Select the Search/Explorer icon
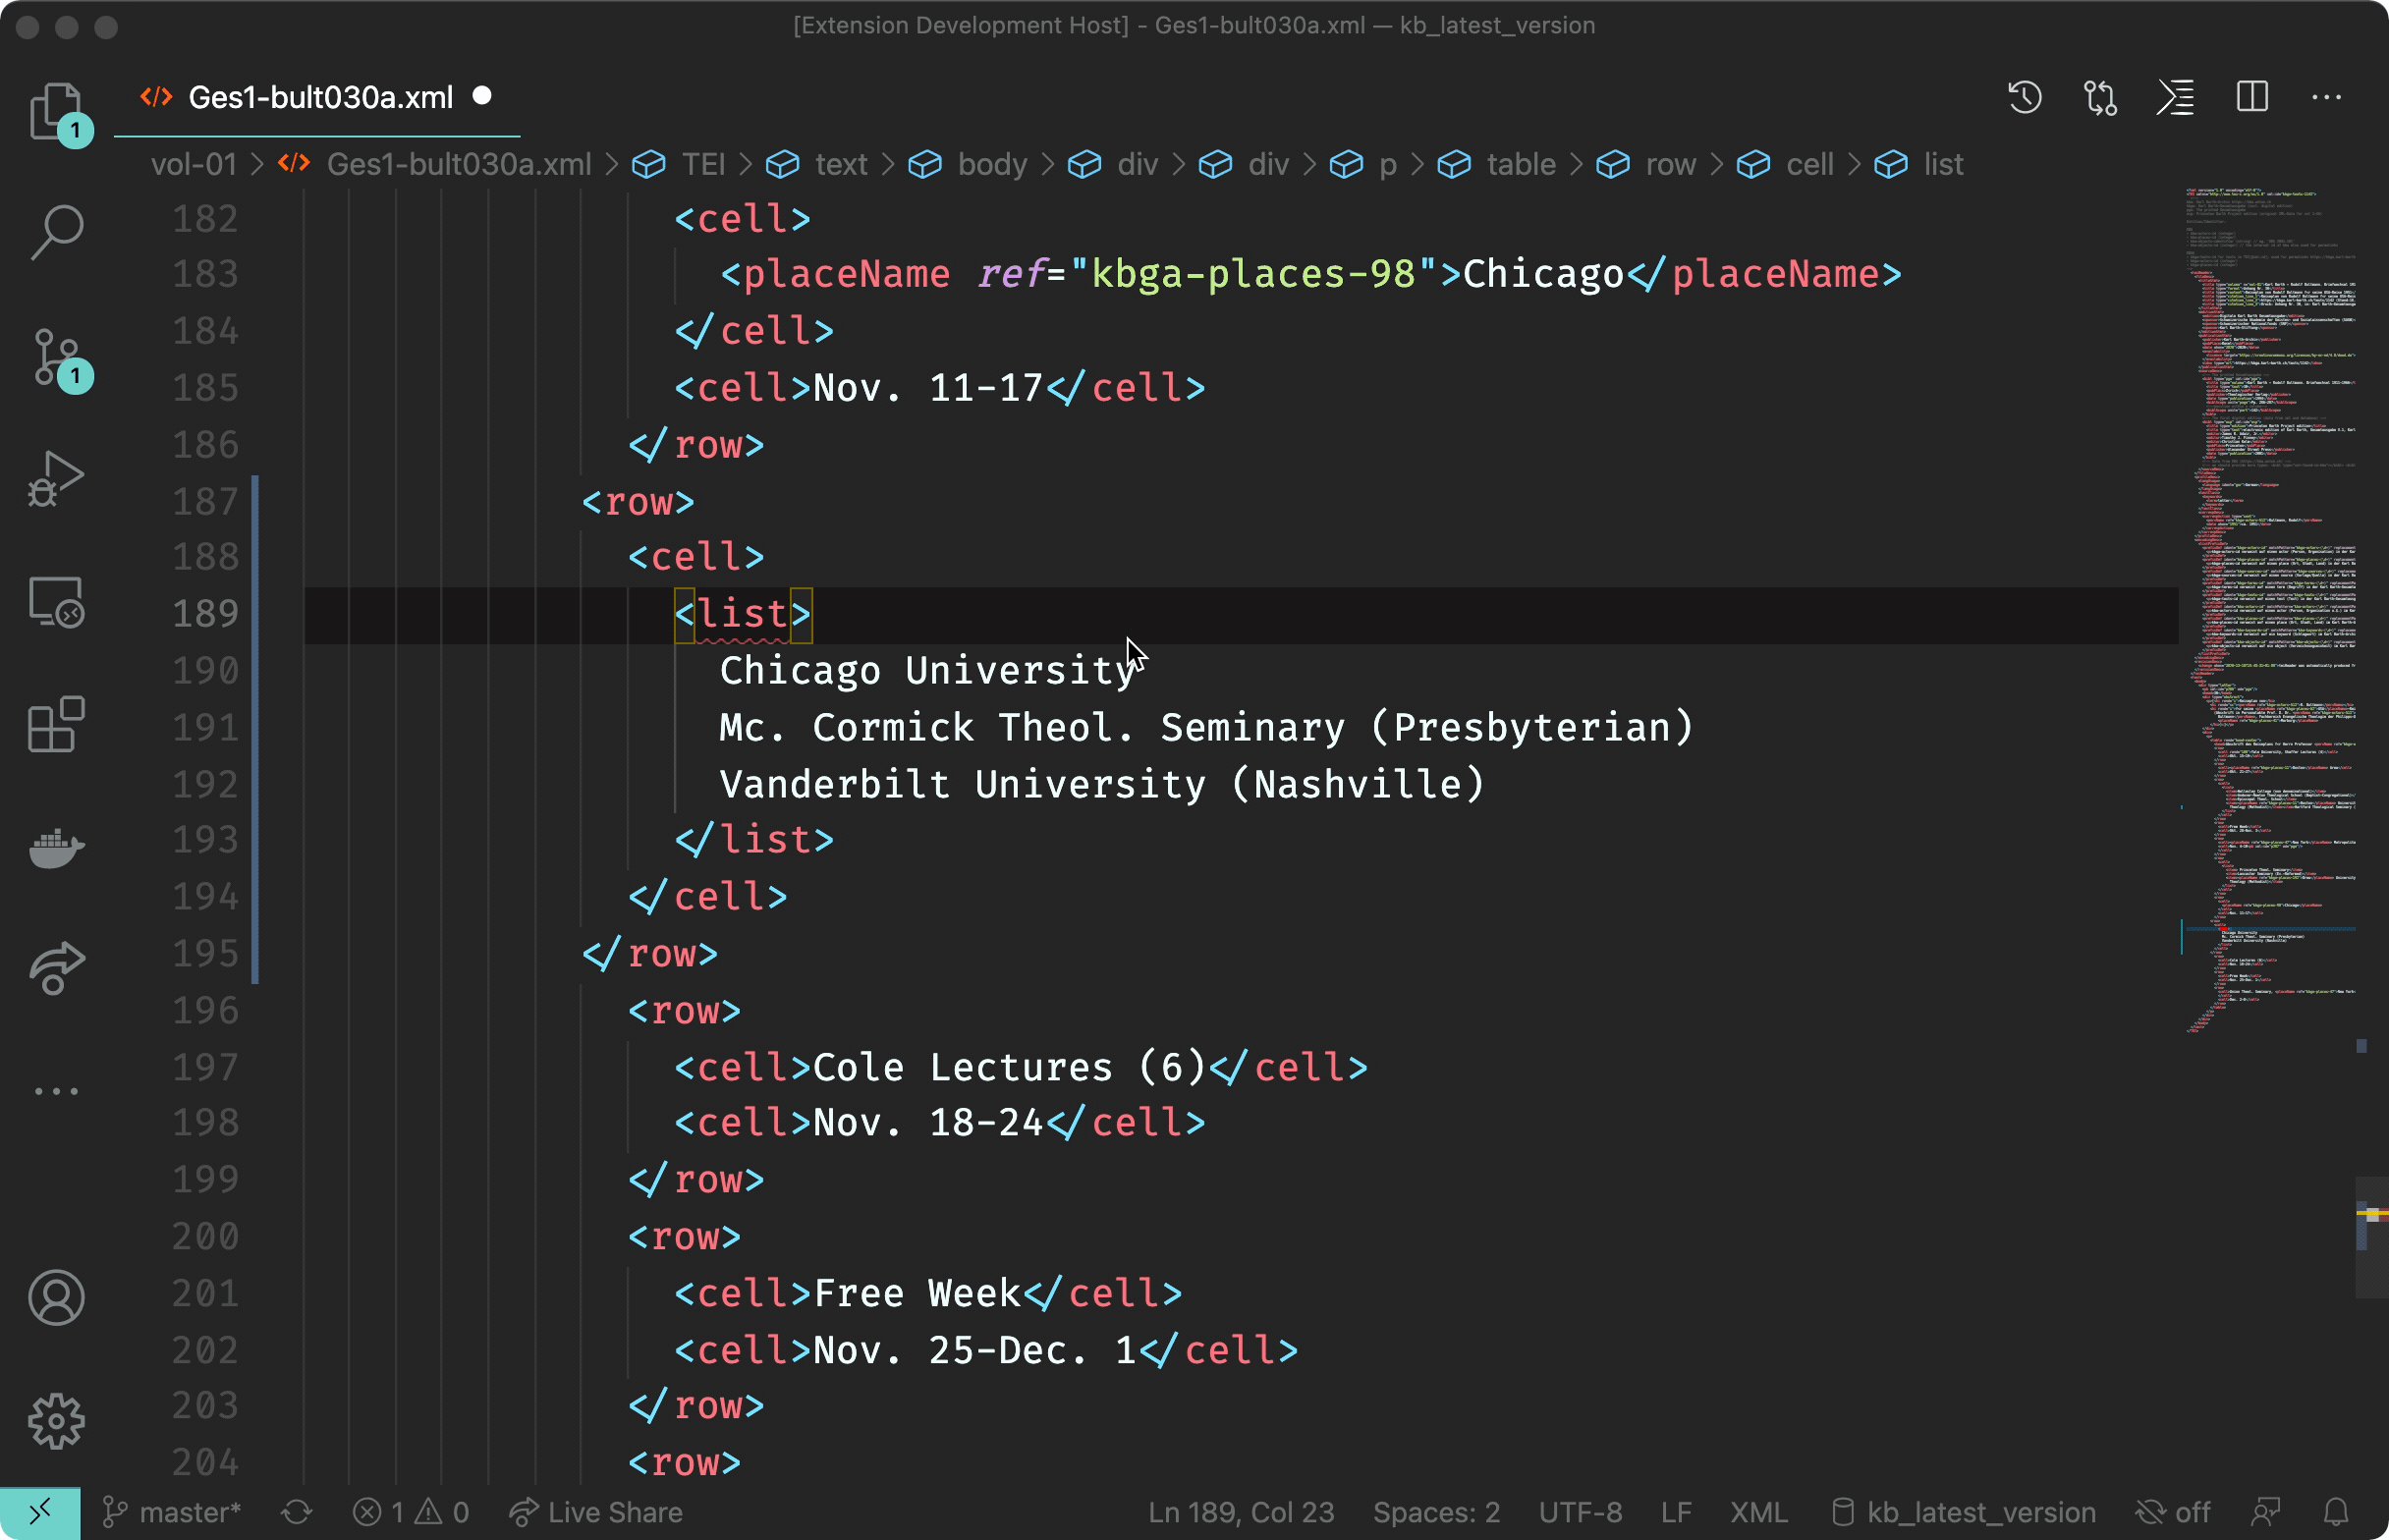The image size is (2389, 1540). click(57, 230)
